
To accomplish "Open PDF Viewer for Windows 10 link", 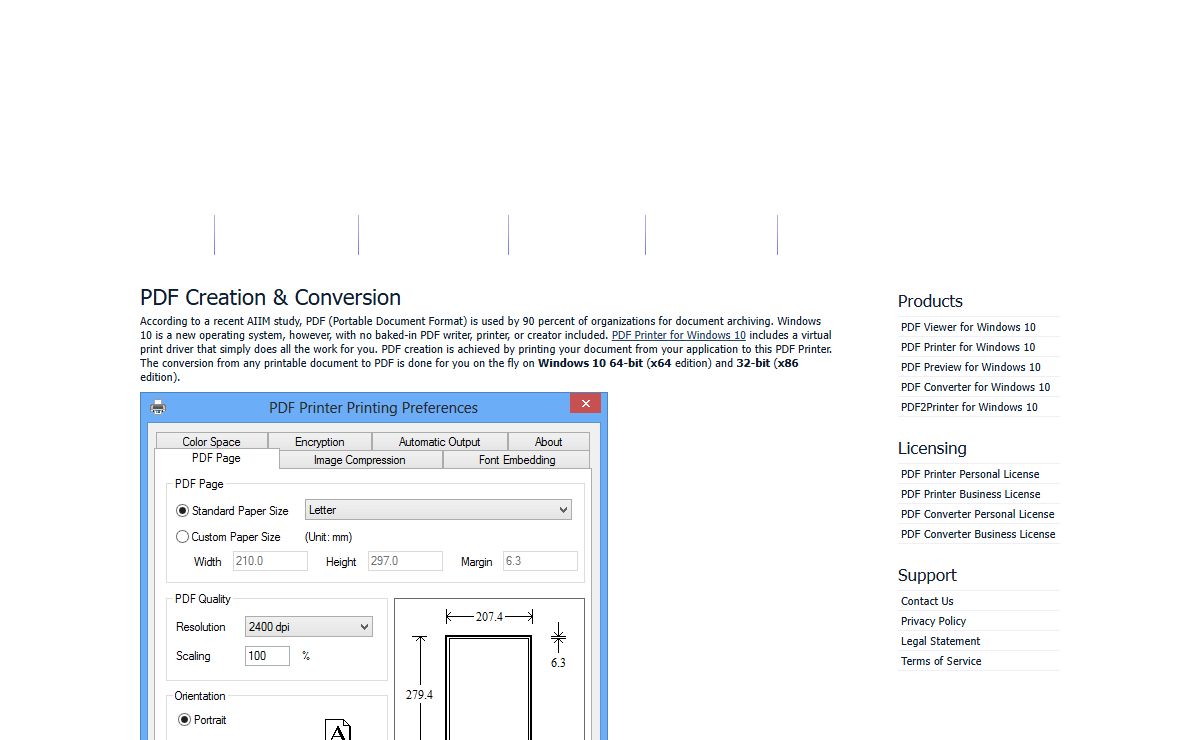I will coord(968,327).
